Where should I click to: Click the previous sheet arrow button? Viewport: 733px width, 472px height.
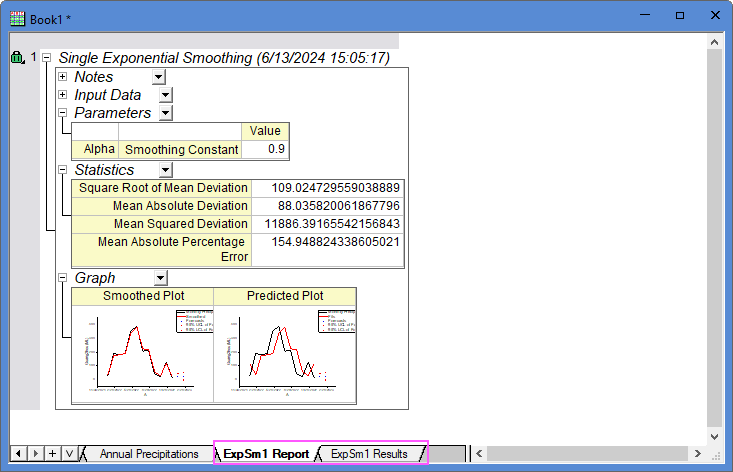click(18, 453)
